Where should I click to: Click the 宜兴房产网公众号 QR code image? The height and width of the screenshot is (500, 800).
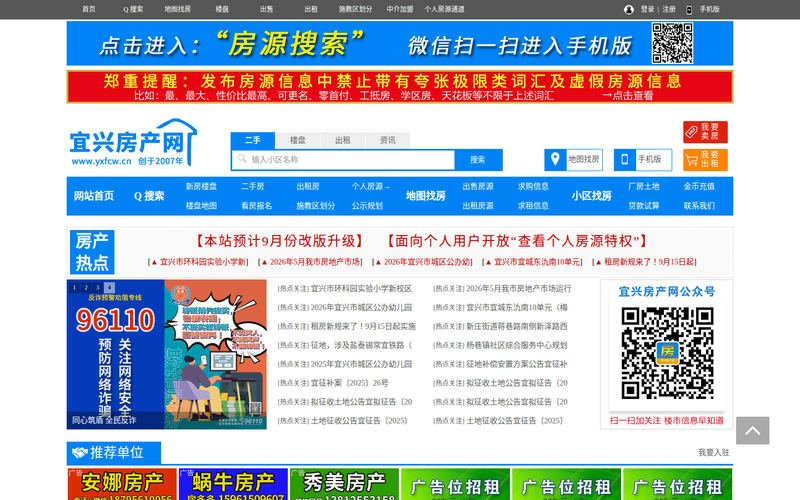coord(667,353)
